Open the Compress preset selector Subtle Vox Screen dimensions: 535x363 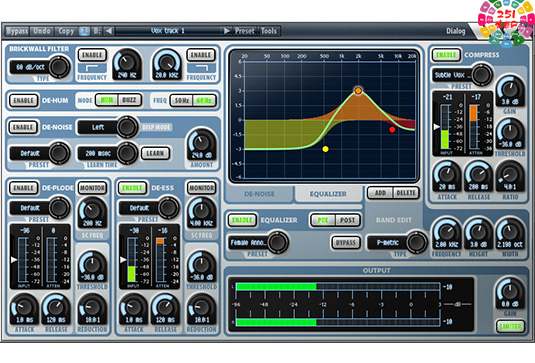pos(462,75)
